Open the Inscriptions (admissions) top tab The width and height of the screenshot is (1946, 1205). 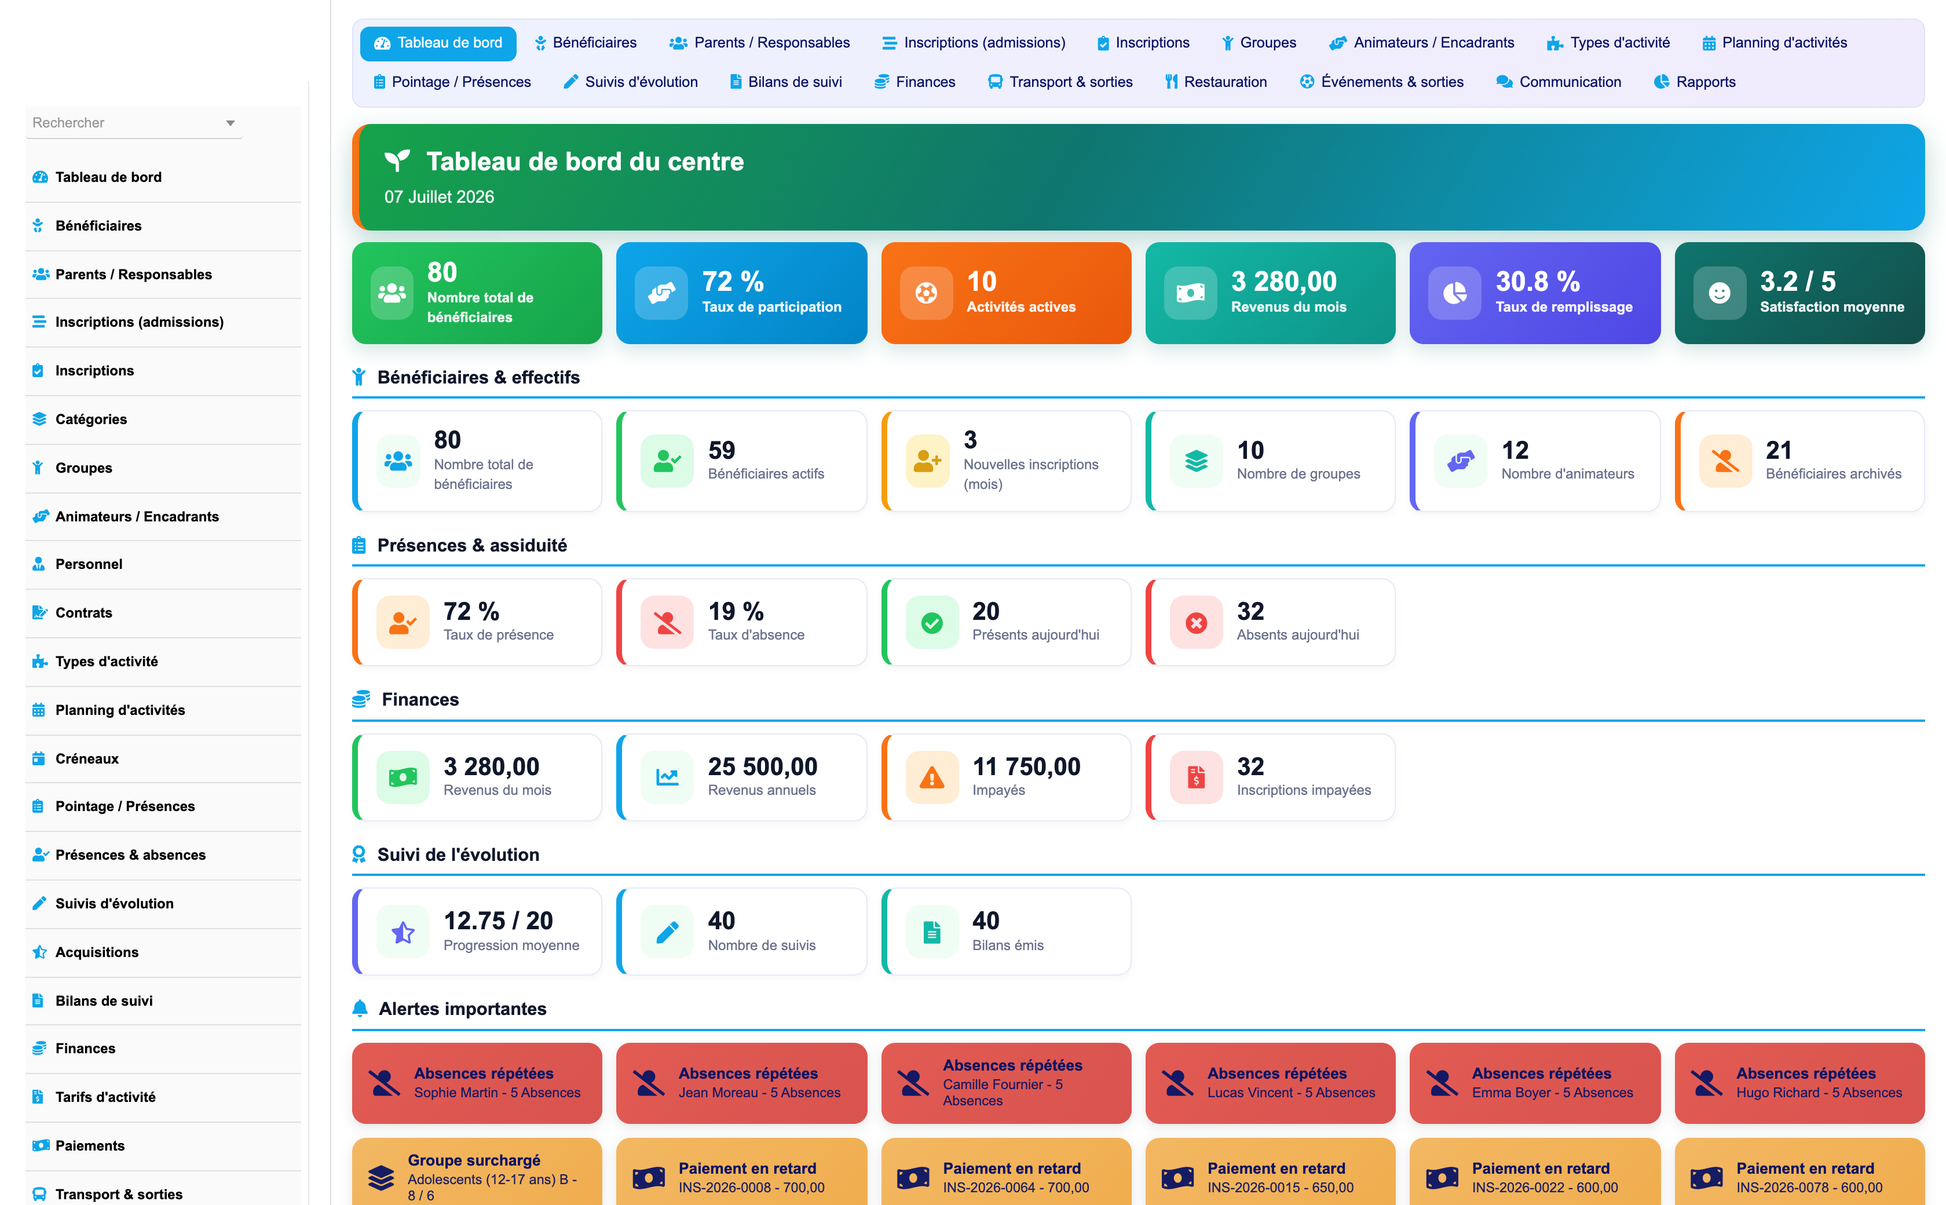pyautogui.click(x=973, y=43)
